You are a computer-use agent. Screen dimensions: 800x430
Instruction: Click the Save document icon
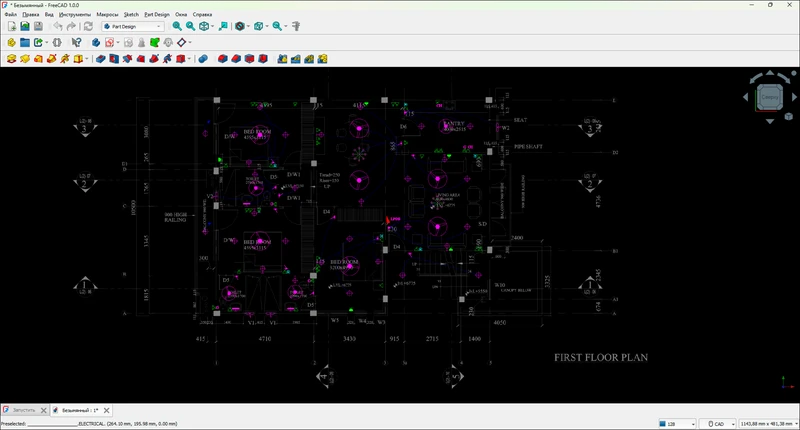(38, 27)
